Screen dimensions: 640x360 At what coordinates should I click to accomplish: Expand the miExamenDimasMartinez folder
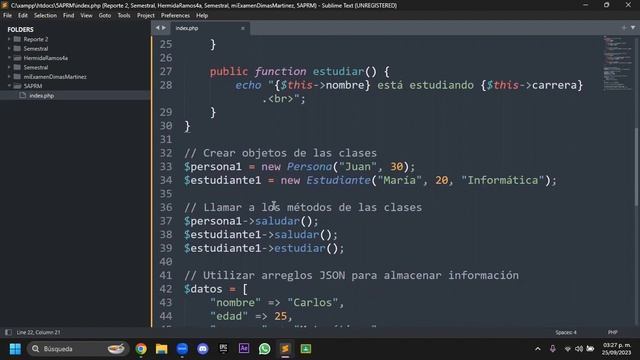9,77
